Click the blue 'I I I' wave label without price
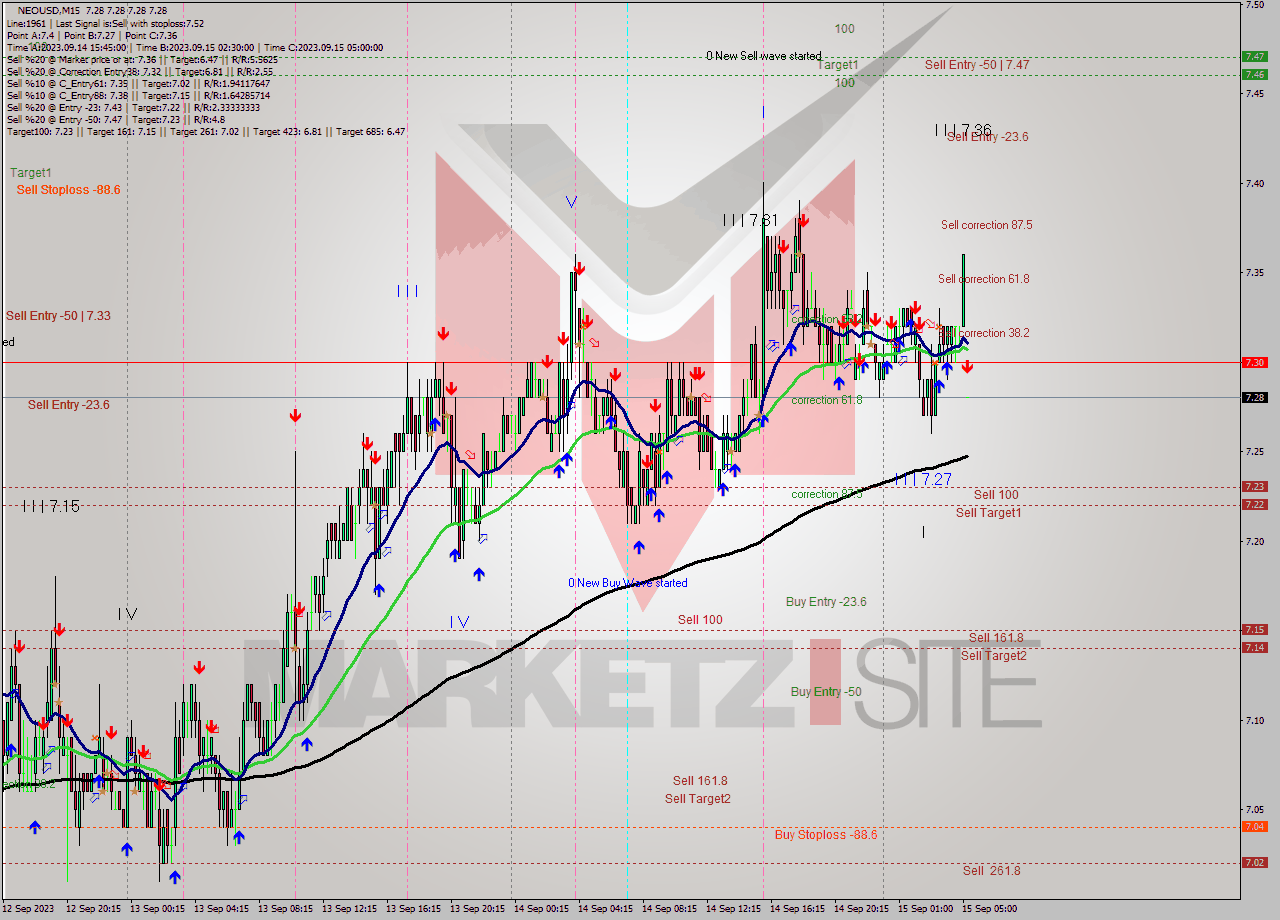The width and height of the screenshot is (1280, 920). coord(407,291)
